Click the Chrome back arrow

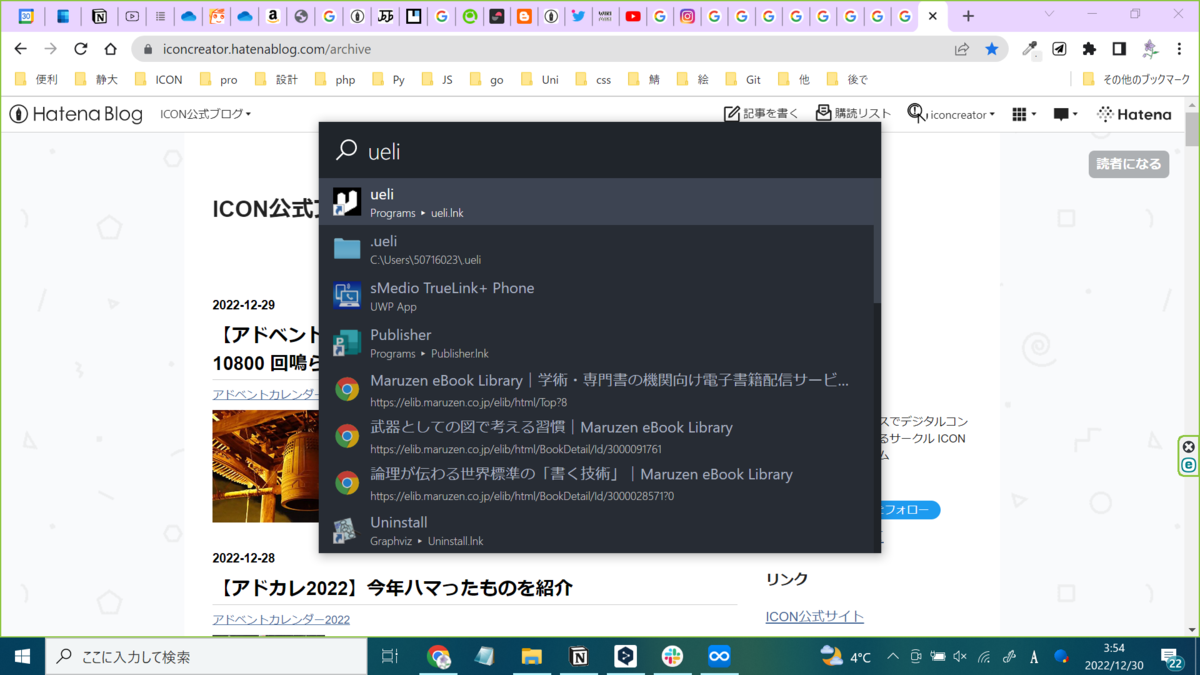(21, 49)
